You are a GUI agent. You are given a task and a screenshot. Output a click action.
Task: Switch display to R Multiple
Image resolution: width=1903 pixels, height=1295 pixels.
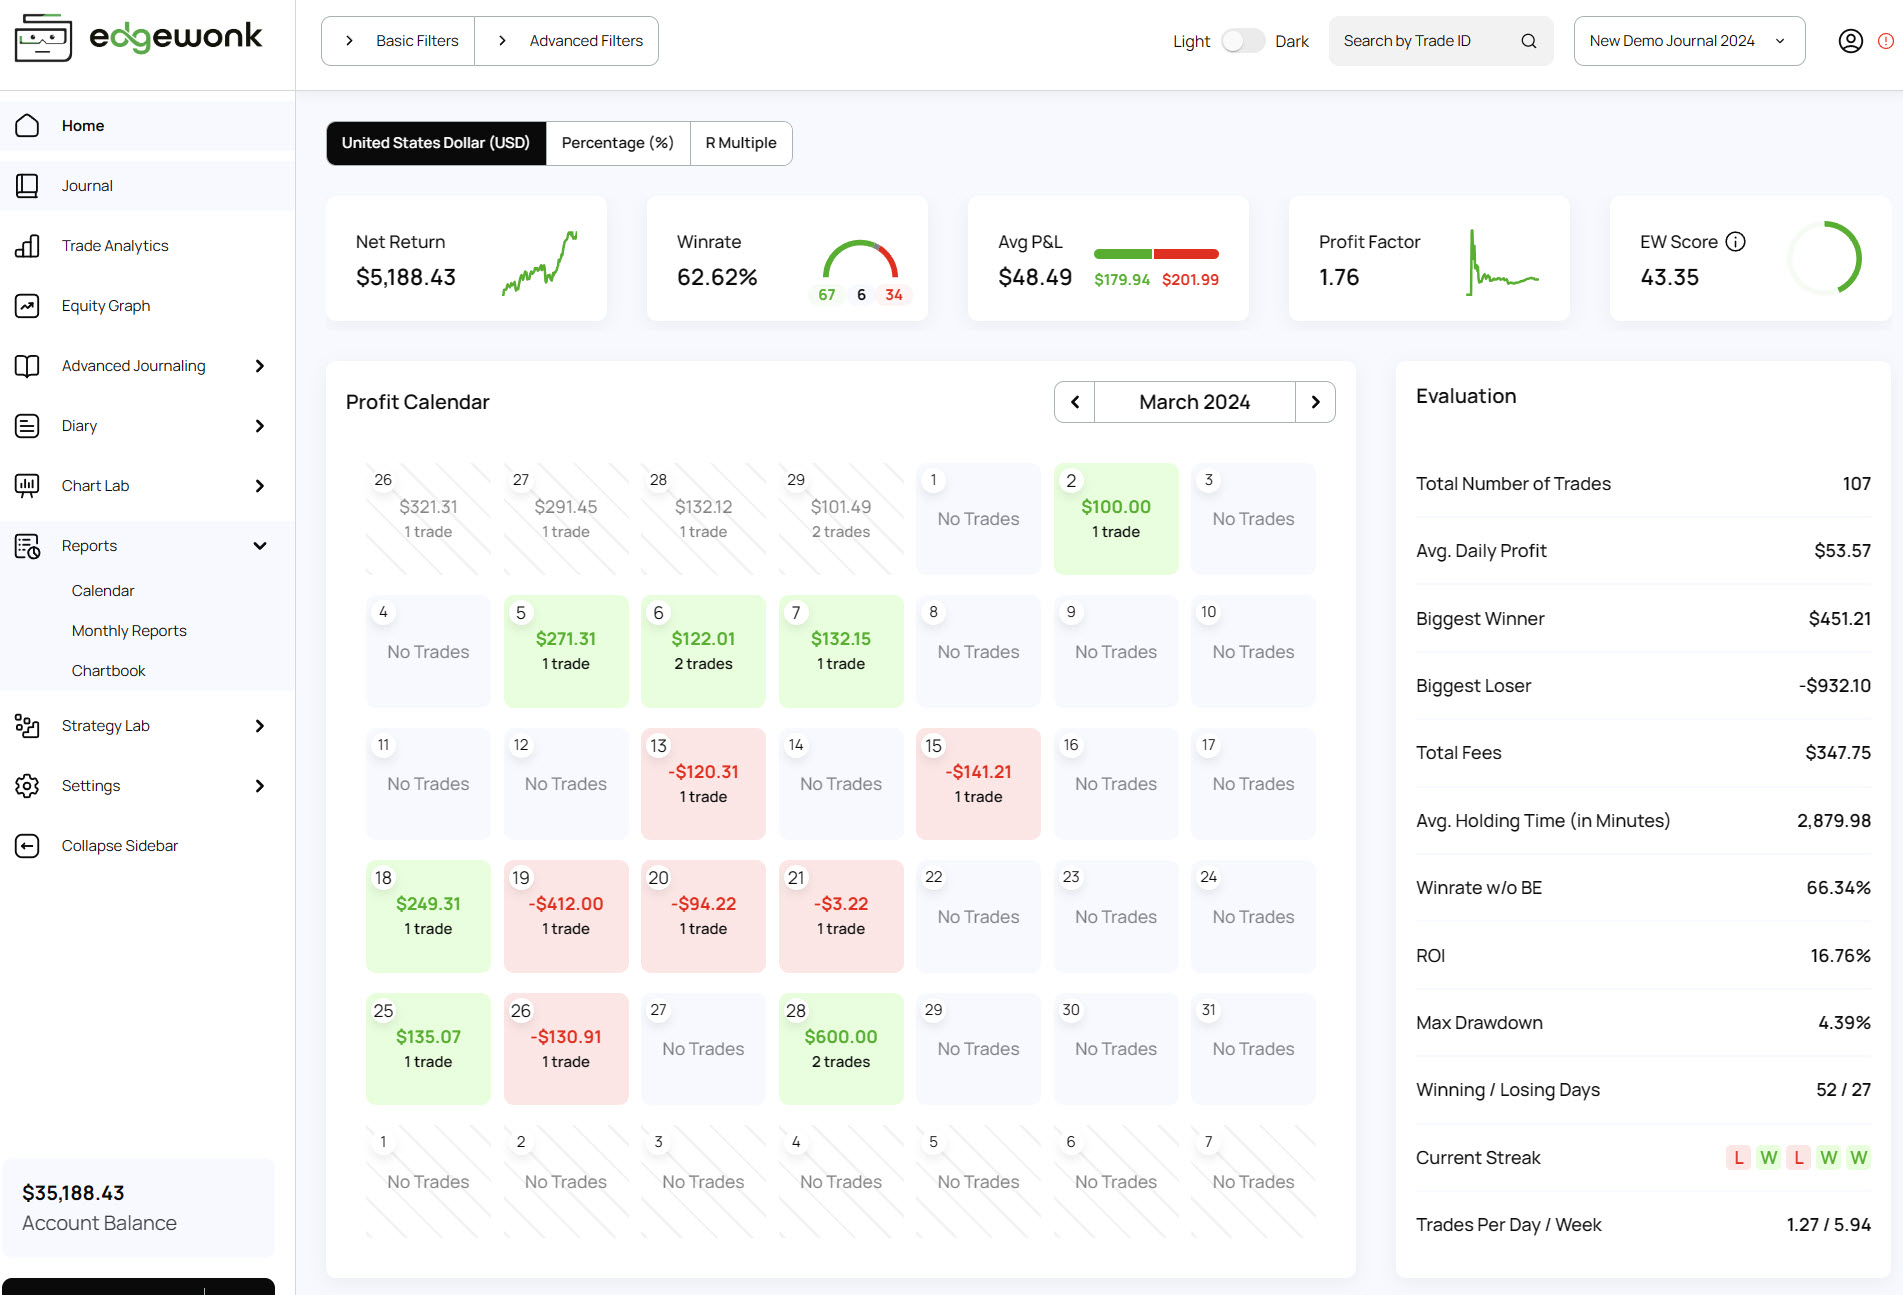point(740,143)
